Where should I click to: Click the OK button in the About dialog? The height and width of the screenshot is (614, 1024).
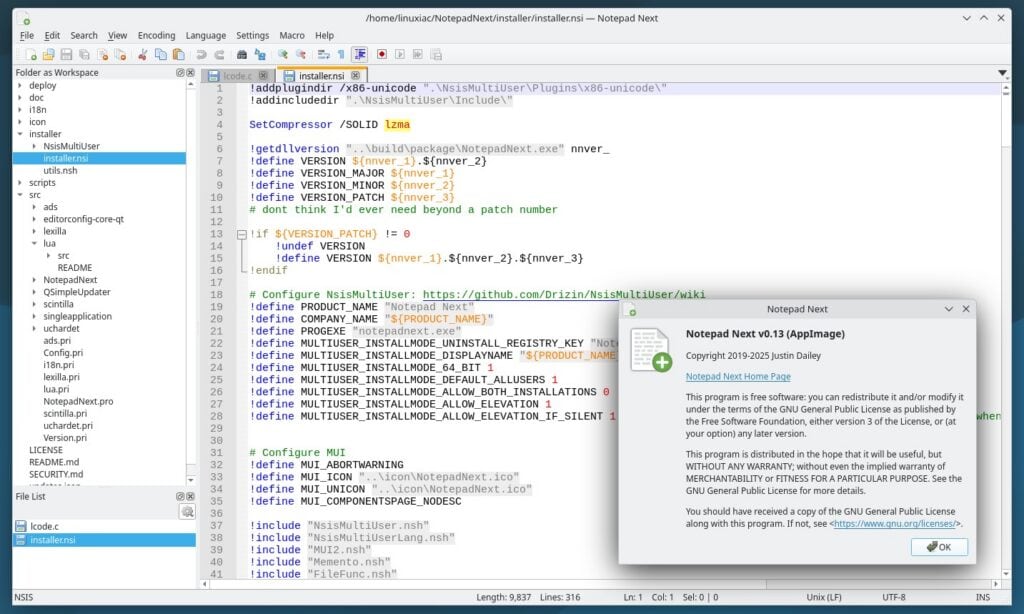point(938,547)
